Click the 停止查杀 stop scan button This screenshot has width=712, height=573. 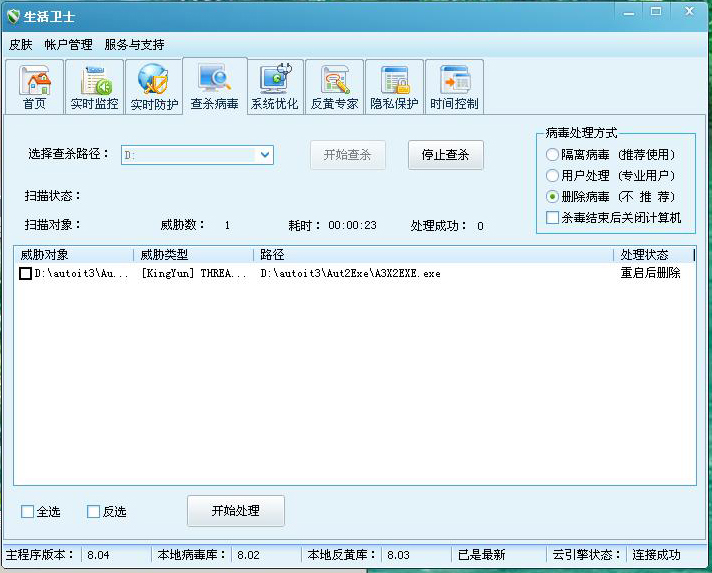pos(445,155)
